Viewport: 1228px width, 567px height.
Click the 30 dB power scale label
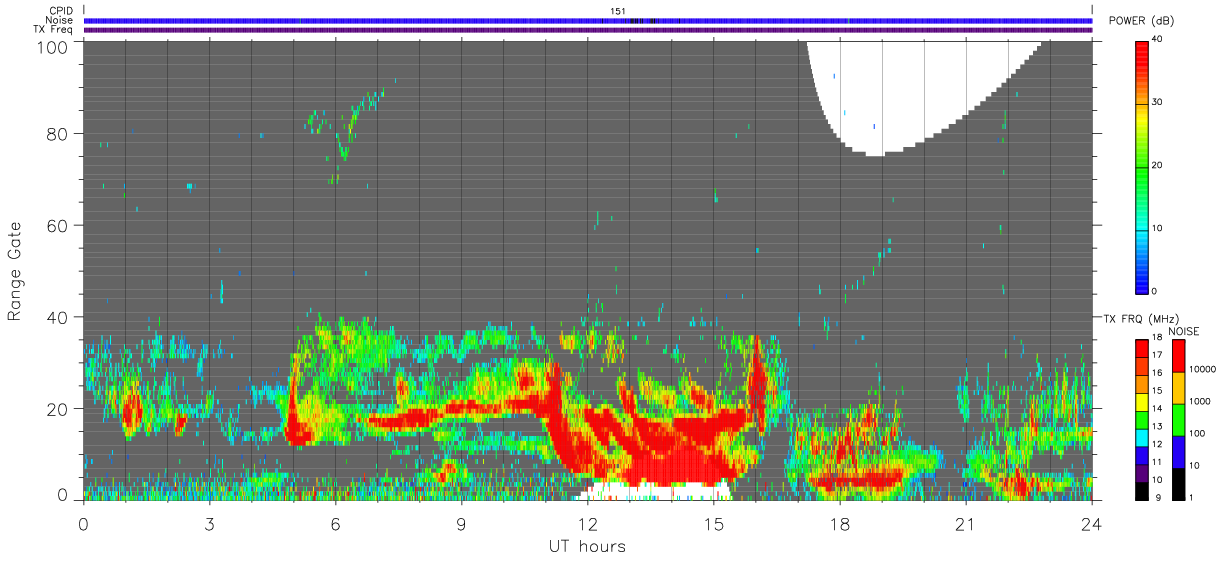[1157, 103]
